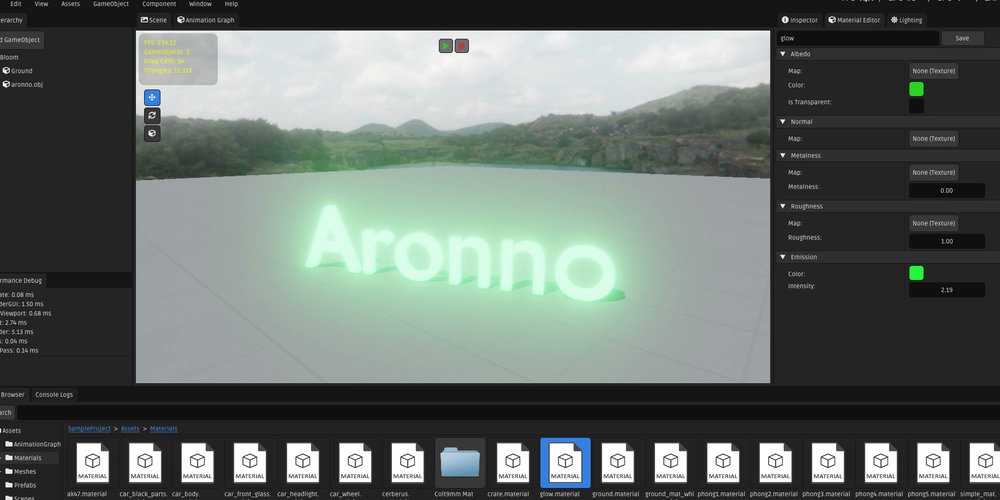Switch to the Animation Graph tab
Image resolution: width=1000 pixels, height=500 pixels.
tap(205, 20)
